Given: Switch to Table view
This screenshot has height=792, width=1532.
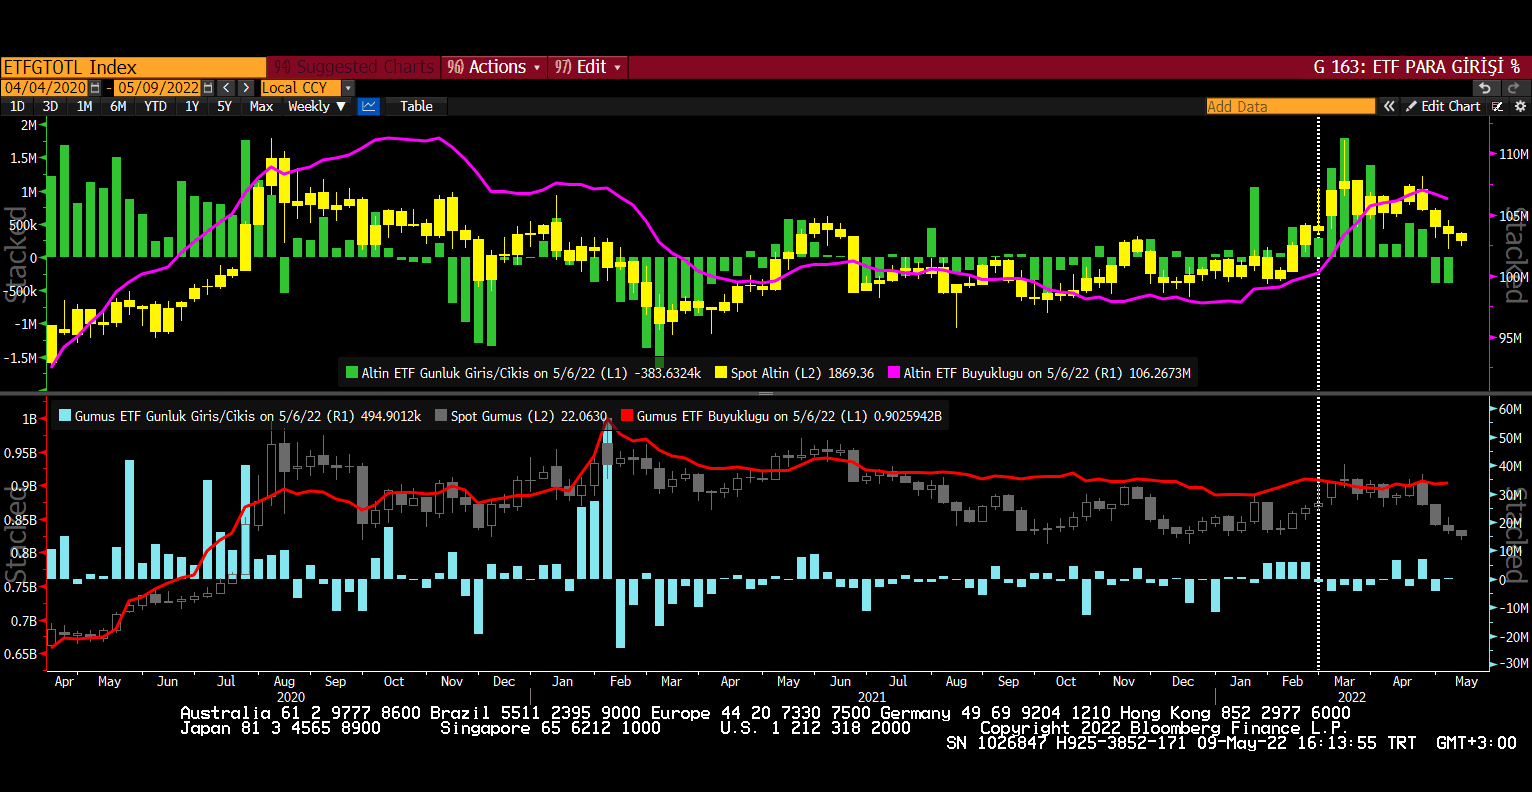Looking at the screenshot, I should (416, 106).
